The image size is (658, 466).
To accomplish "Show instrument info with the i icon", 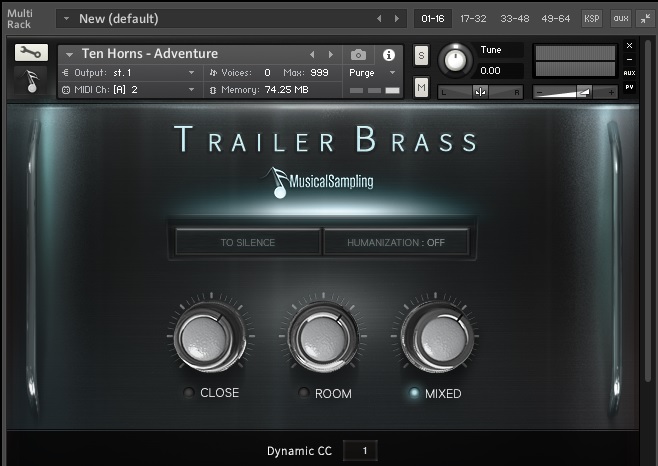I will (x=389, y=55).
